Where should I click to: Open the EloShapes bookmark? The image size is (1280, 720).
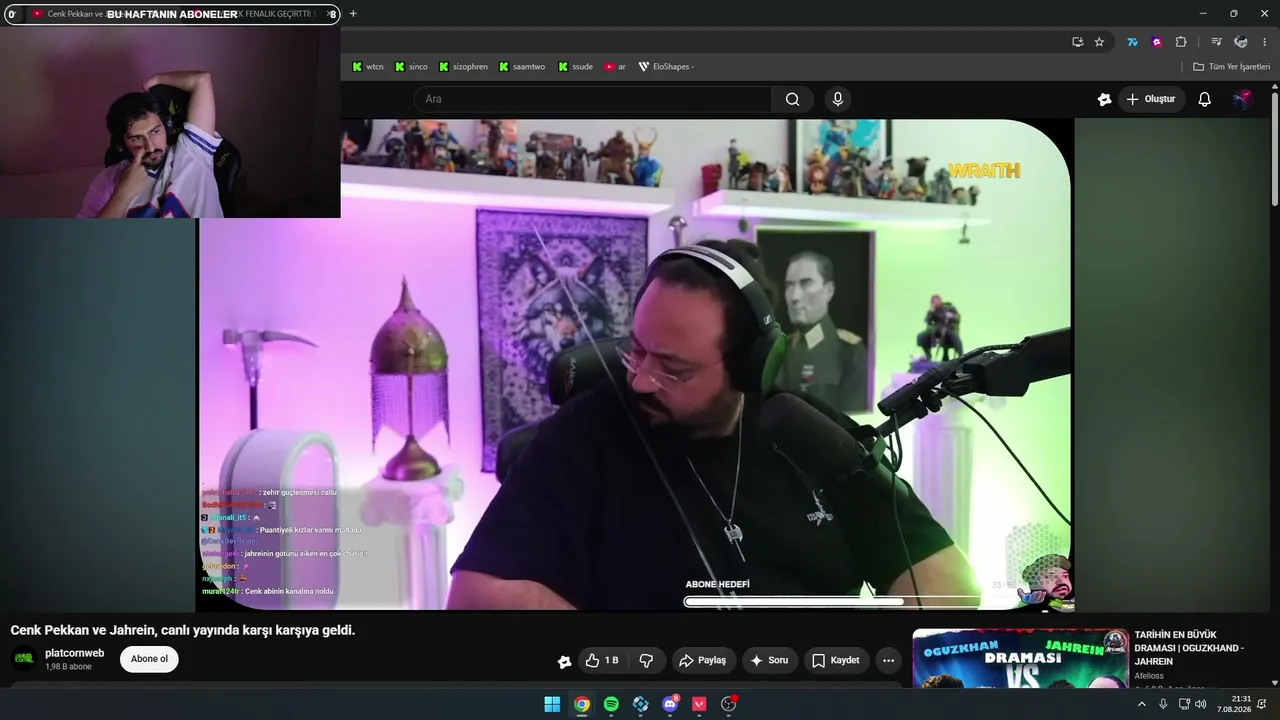[666, 67]
